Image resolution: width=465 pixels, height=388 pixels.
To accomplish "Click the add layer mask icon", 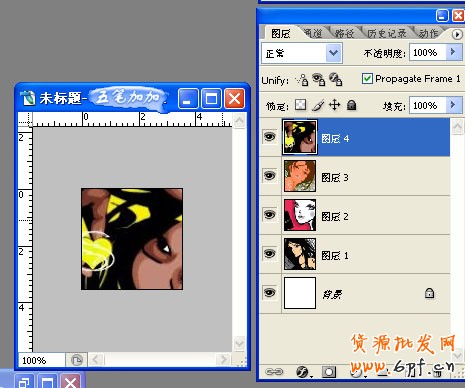I will pos(329,372).
